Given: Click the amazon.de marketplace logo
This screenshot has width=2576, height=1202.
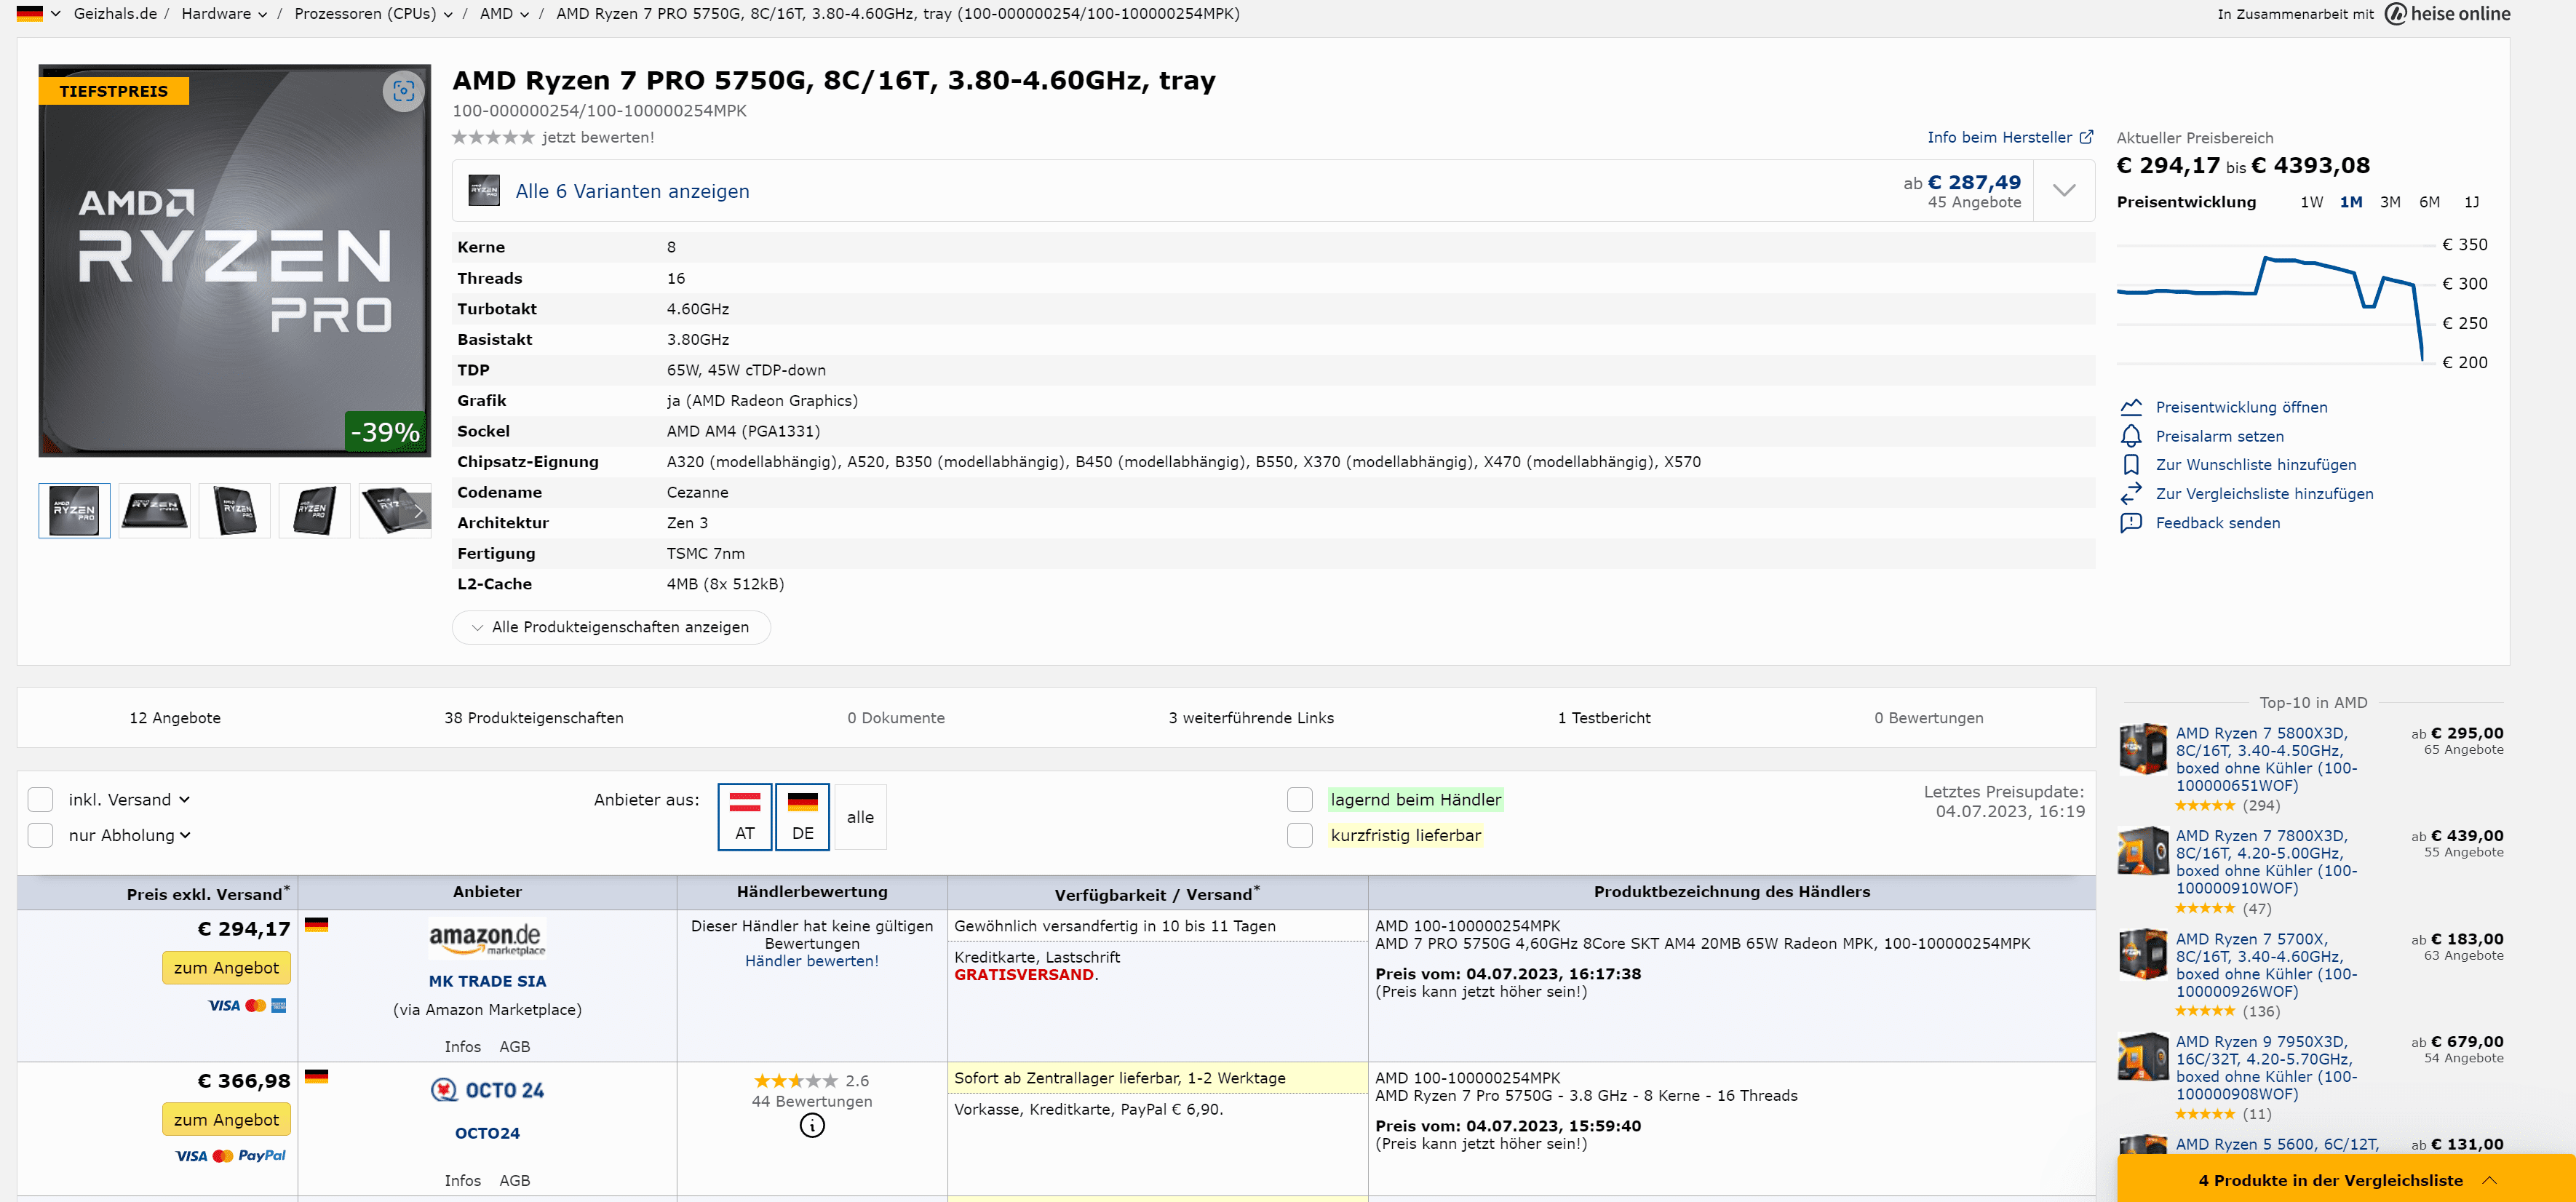Looking at the screenshot, I should (x=487, y=939).
